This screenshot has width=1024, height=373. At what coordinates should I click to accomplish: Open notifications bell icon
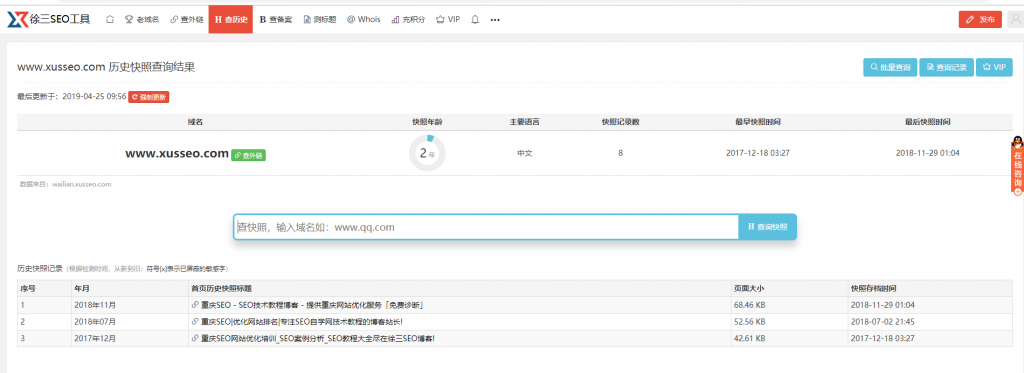click(x=475, y=20)
